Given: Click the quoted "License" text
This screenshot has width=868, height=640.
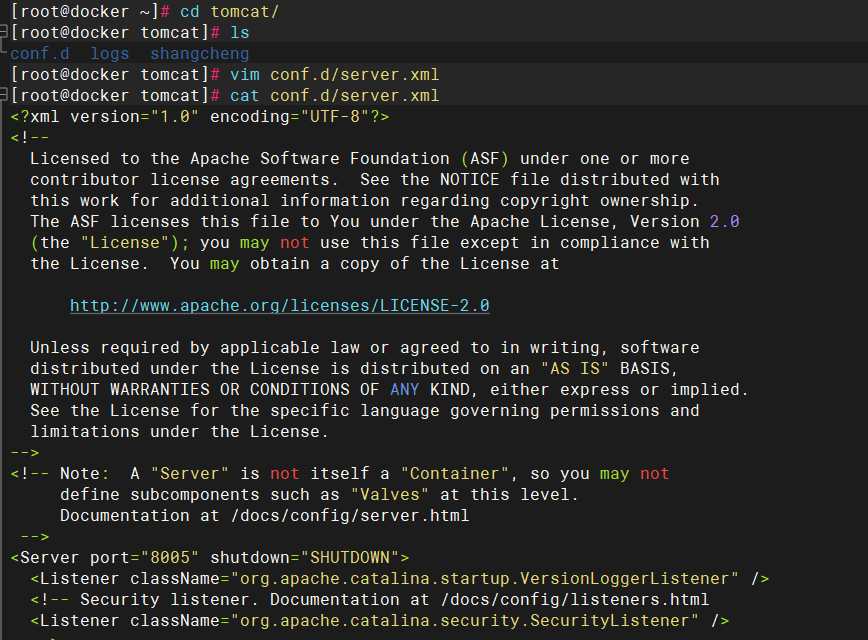Looking at the screenshot, I should tap(125, 242).
